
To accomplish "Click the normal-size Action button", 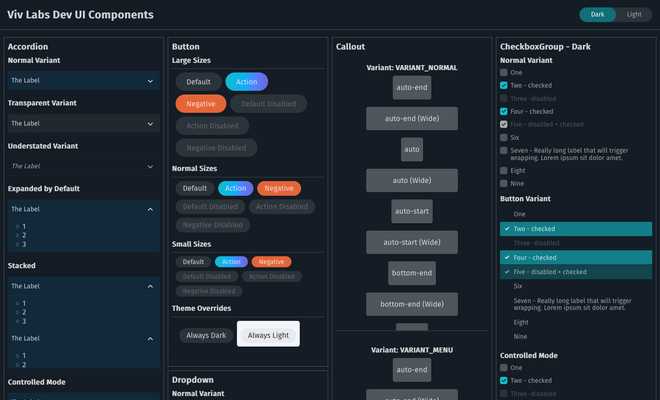I will coord(236,188).
